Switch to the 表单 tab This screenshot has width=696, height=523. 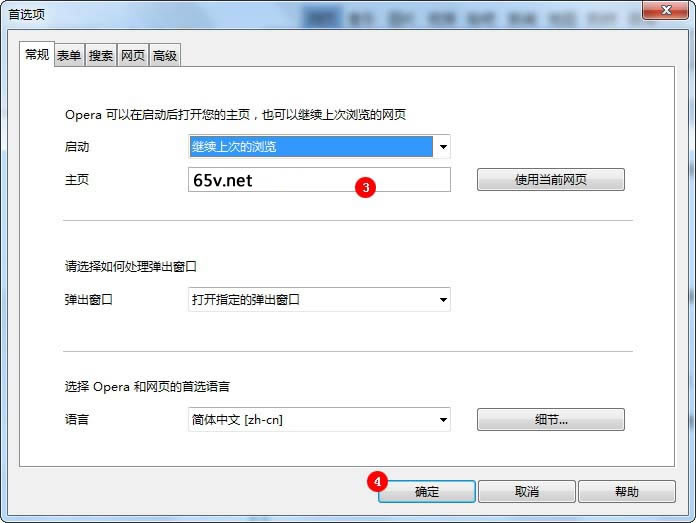69,55
